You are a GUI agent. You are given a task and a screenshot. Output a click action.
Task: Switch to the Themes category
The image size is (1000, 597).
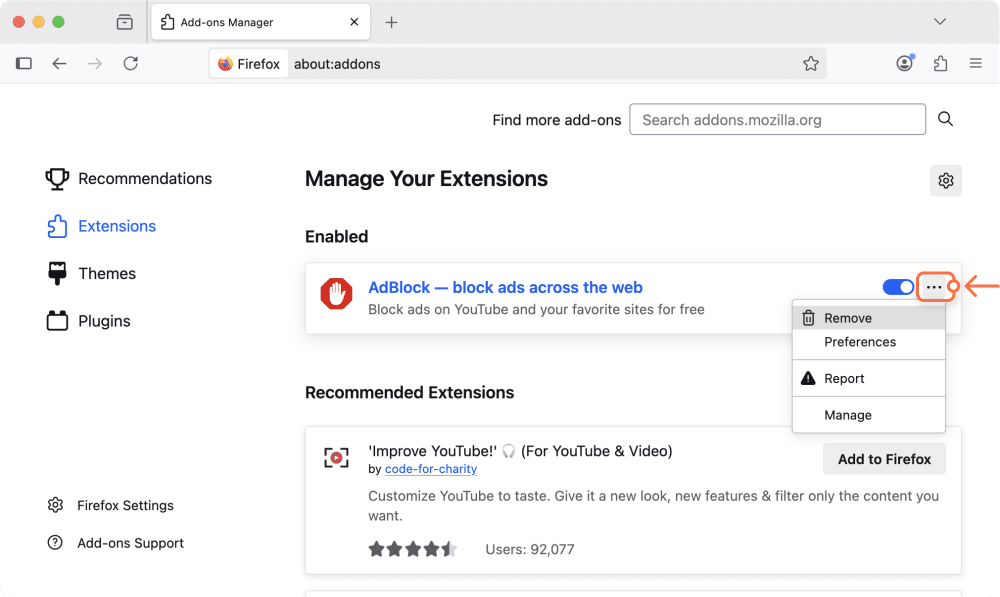coord(107,273)
